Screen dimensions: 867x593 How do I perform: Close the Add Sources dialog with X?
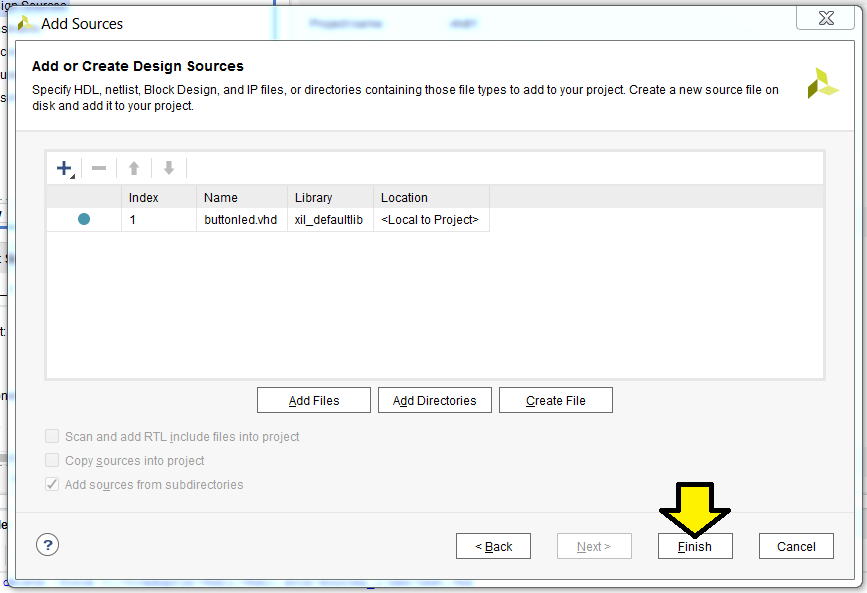(x=826, y=18)
